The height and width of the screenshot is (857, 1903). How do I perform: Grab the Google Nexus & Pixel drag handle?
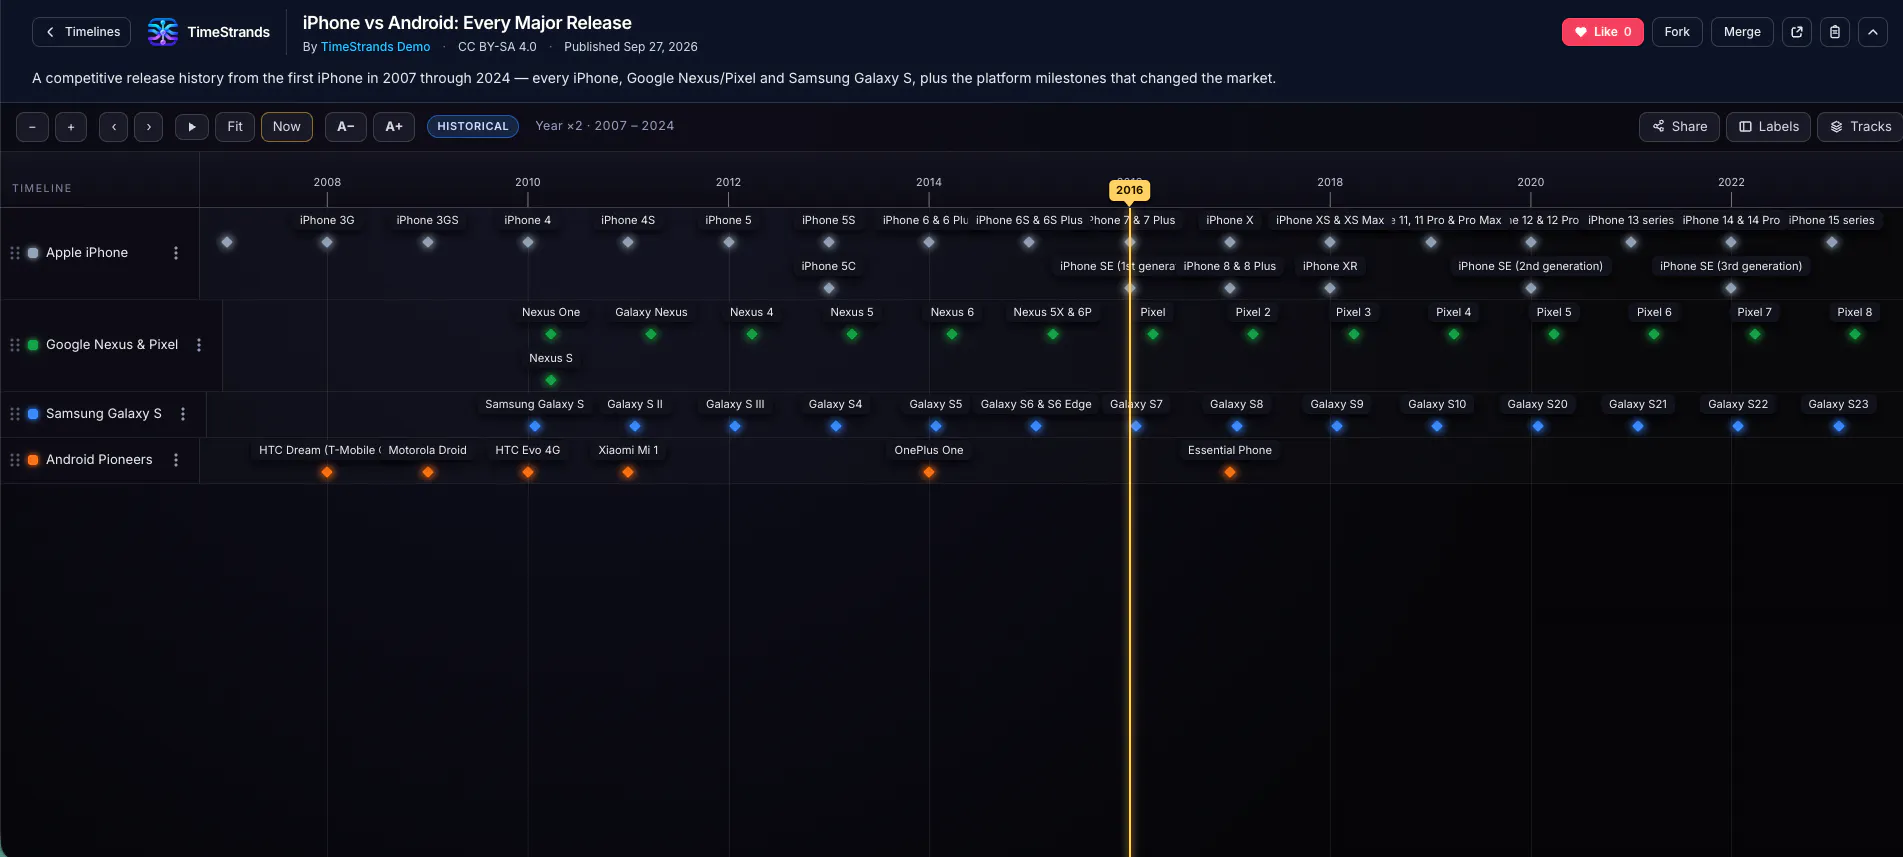click(15, 345)
